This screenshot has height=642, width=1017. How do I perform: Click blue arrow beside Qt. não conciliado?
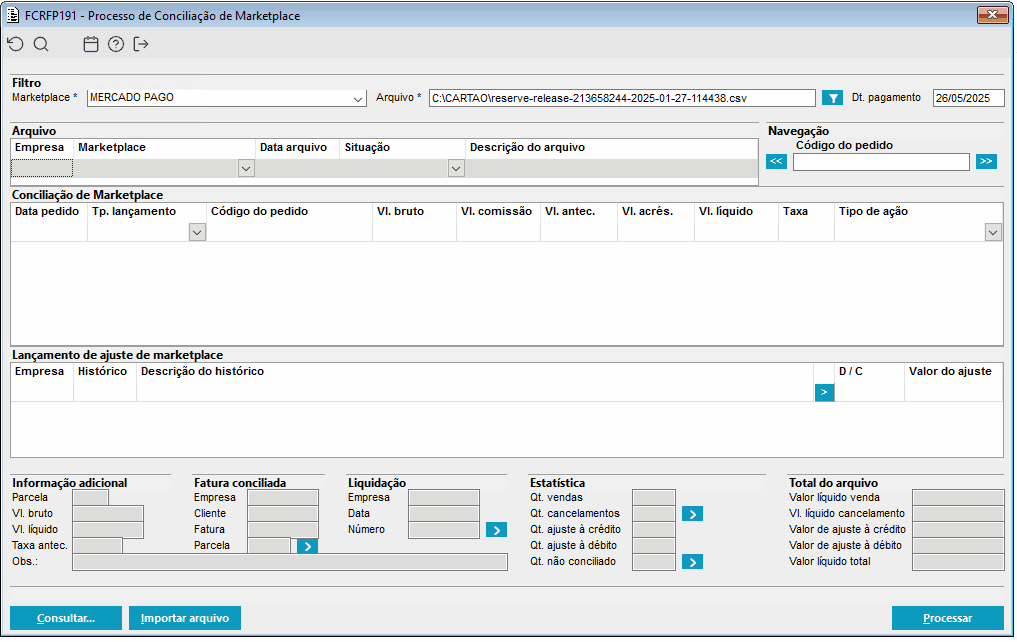click(x=692, y=562)
